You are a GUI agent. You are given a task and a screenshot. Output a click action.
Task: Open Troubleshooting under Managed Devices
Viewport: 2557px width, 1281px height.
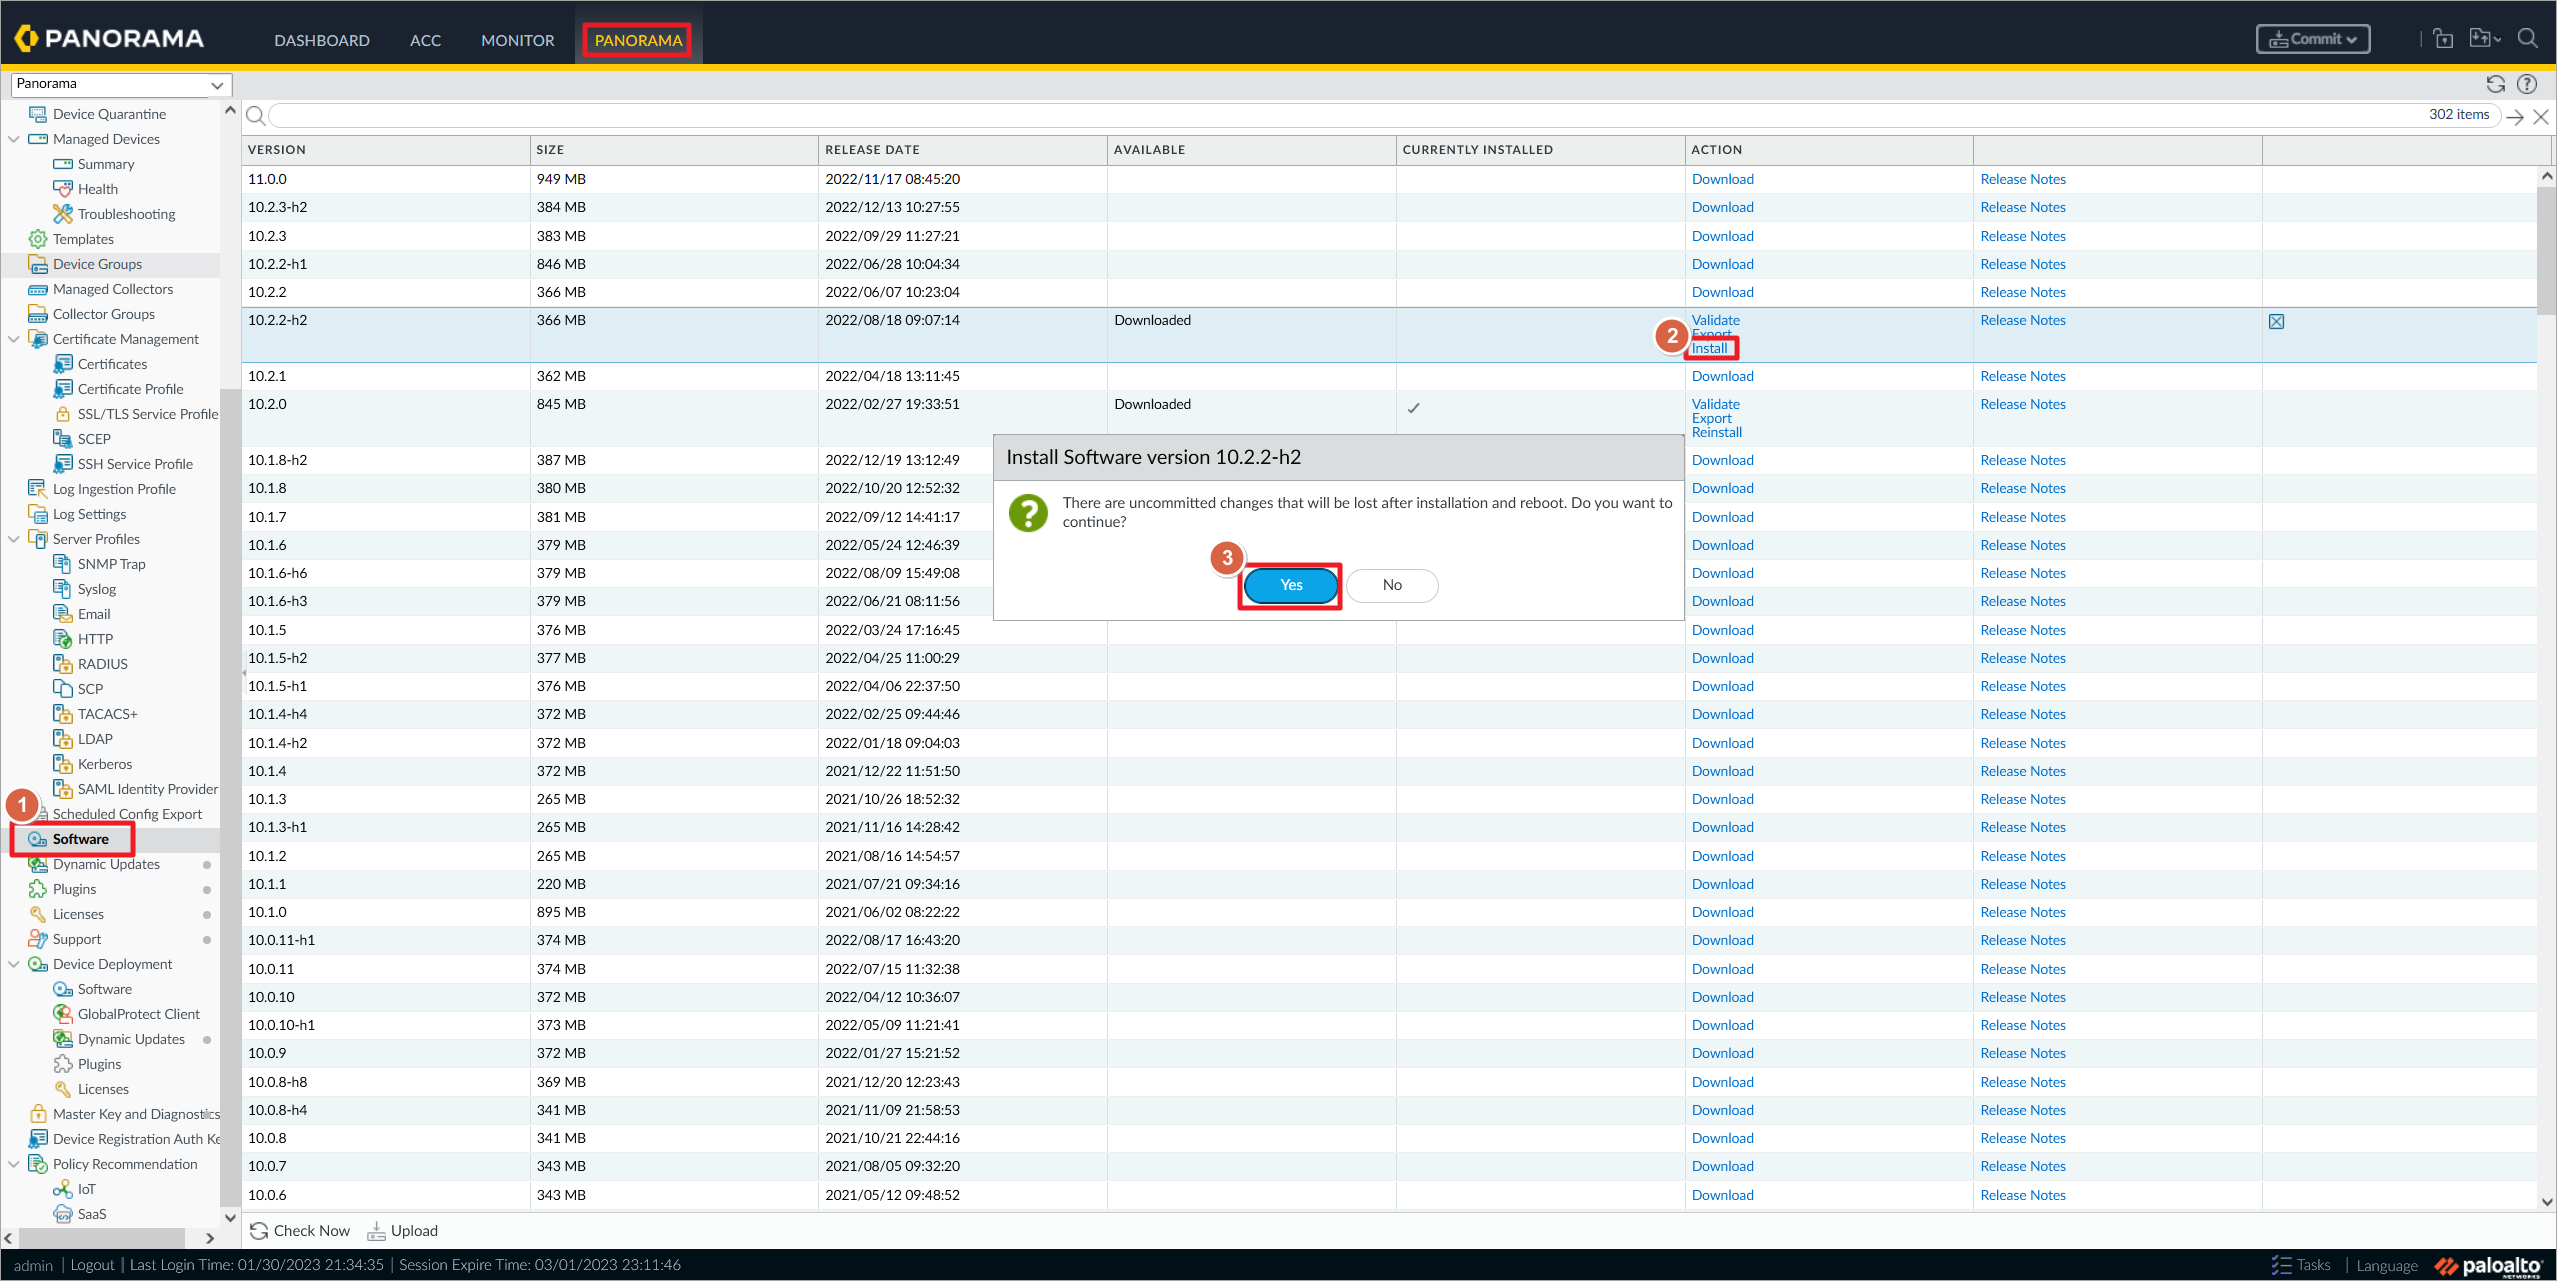click(126, 214)
